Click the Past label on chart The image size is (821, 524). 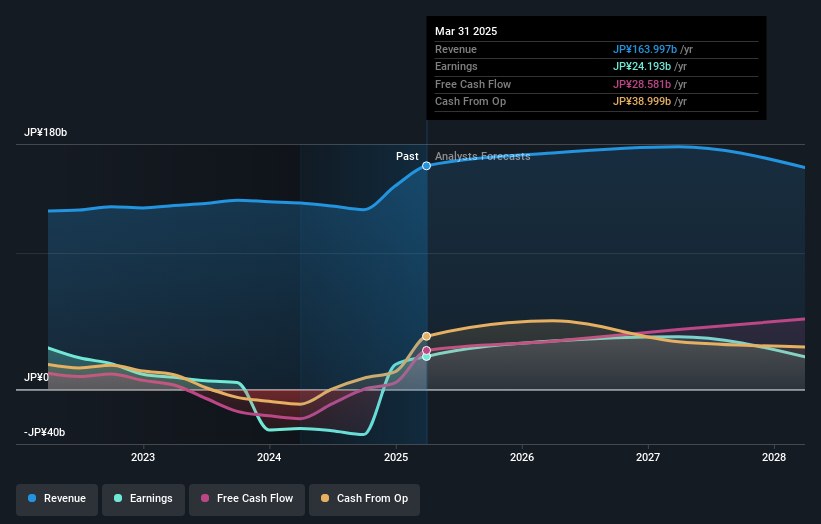click(407, 156)
